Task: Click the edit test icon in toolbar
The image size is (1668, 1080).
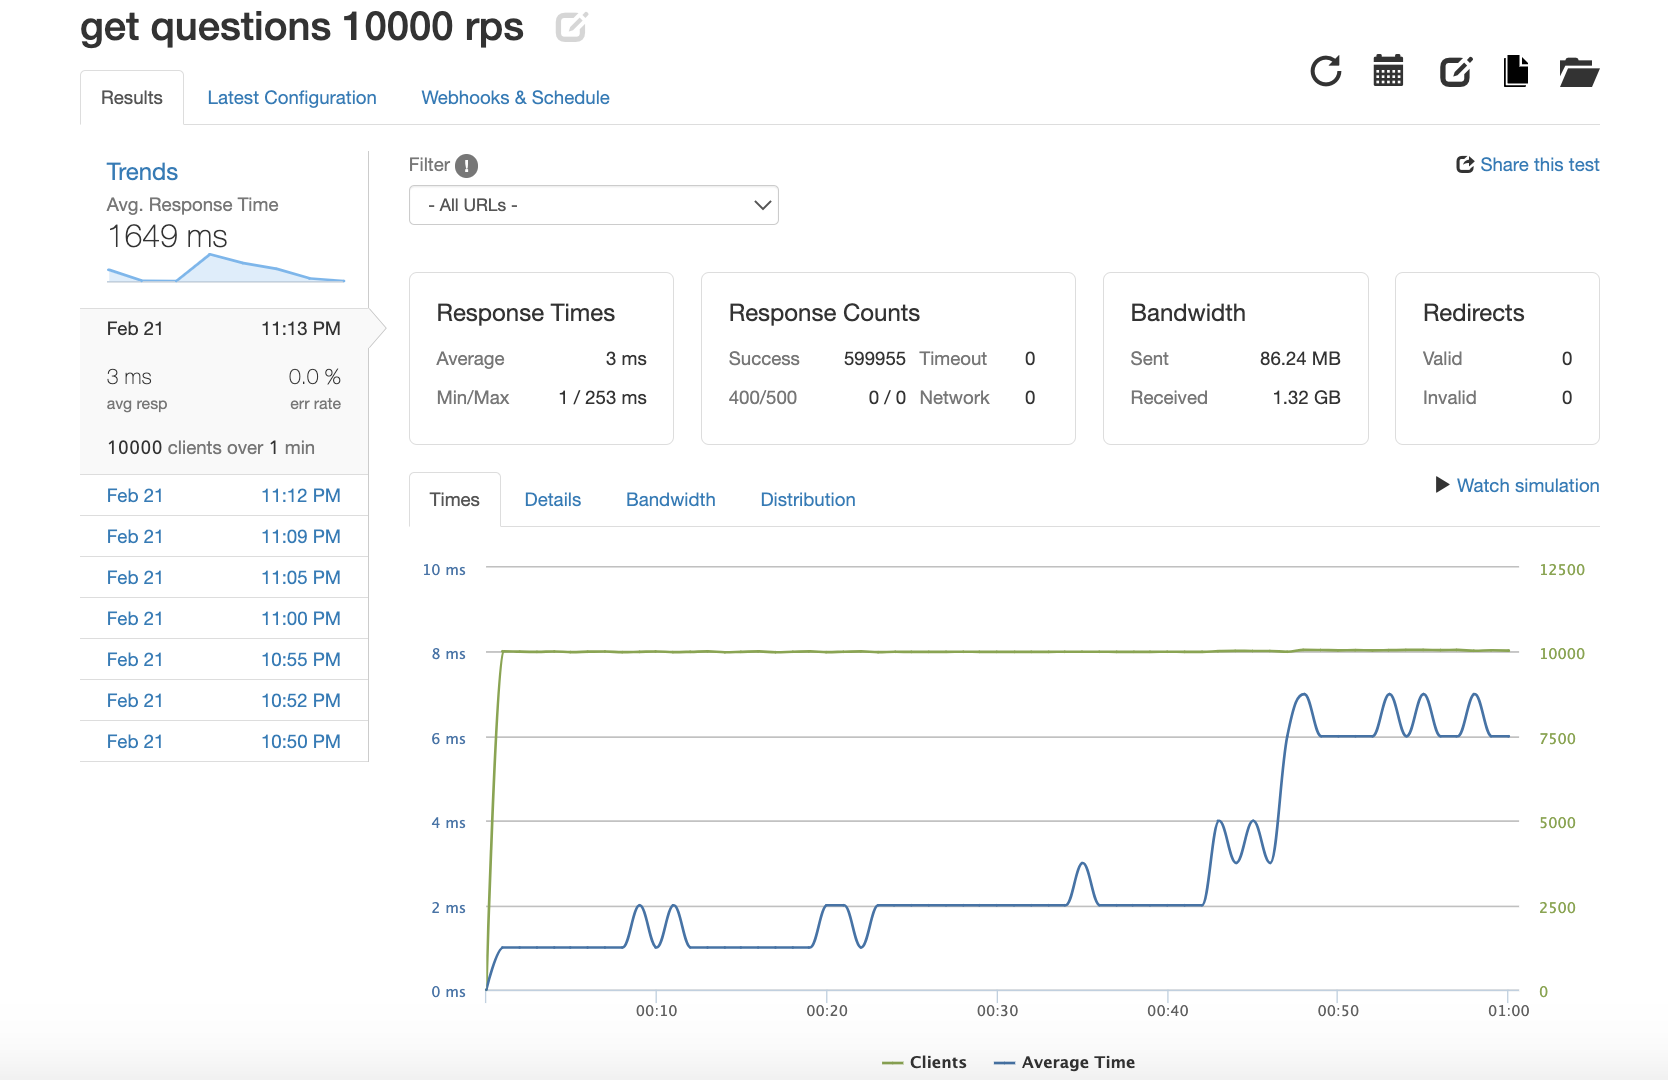Action: click(1455, 72)
